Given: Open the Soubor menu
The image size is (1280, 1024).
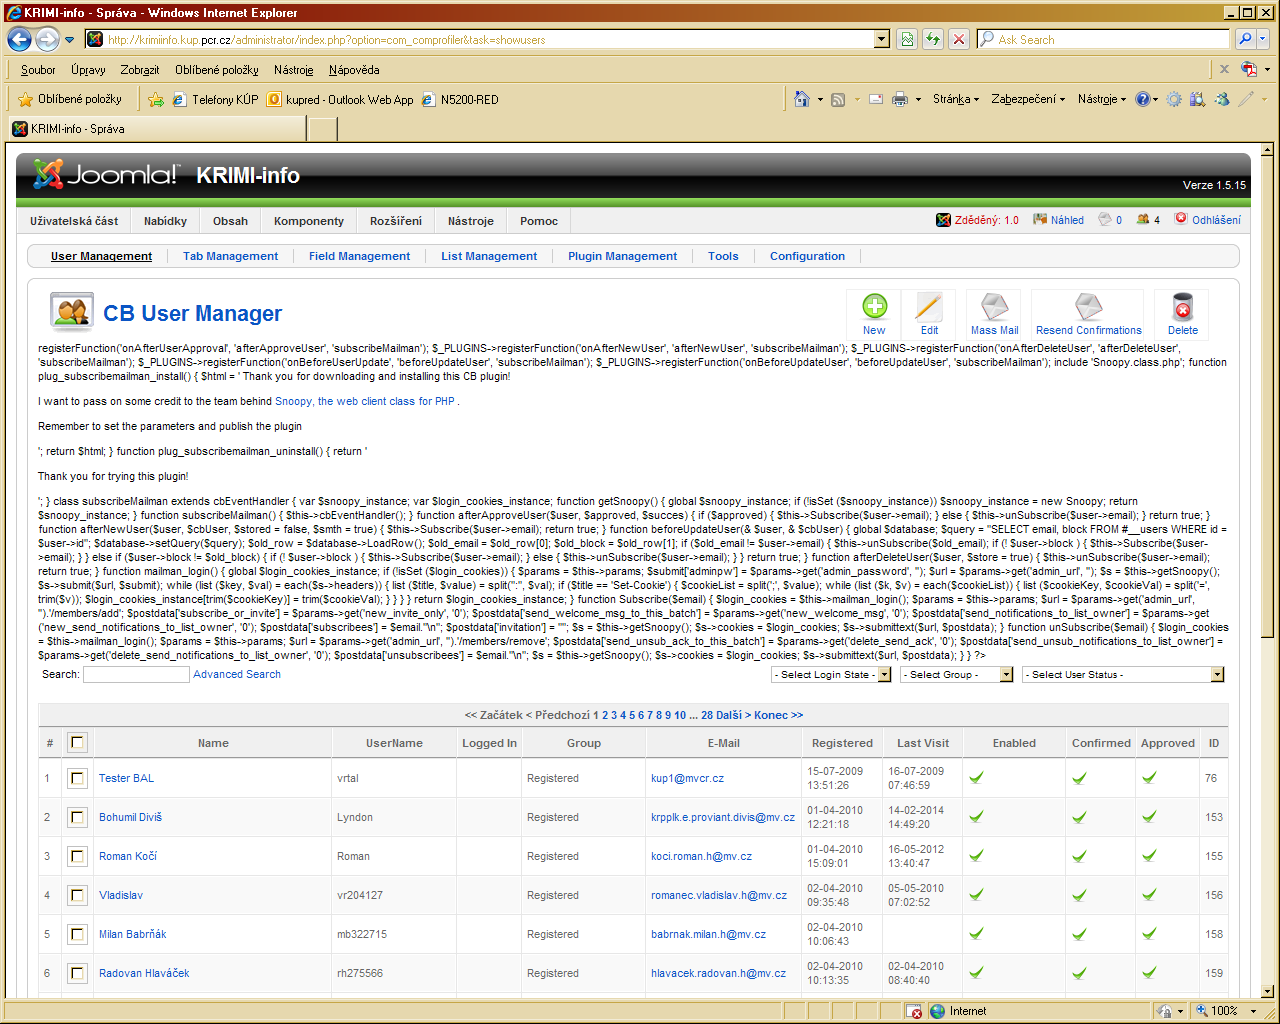Looking at the screenshot, I should click(x=38, y=70).
